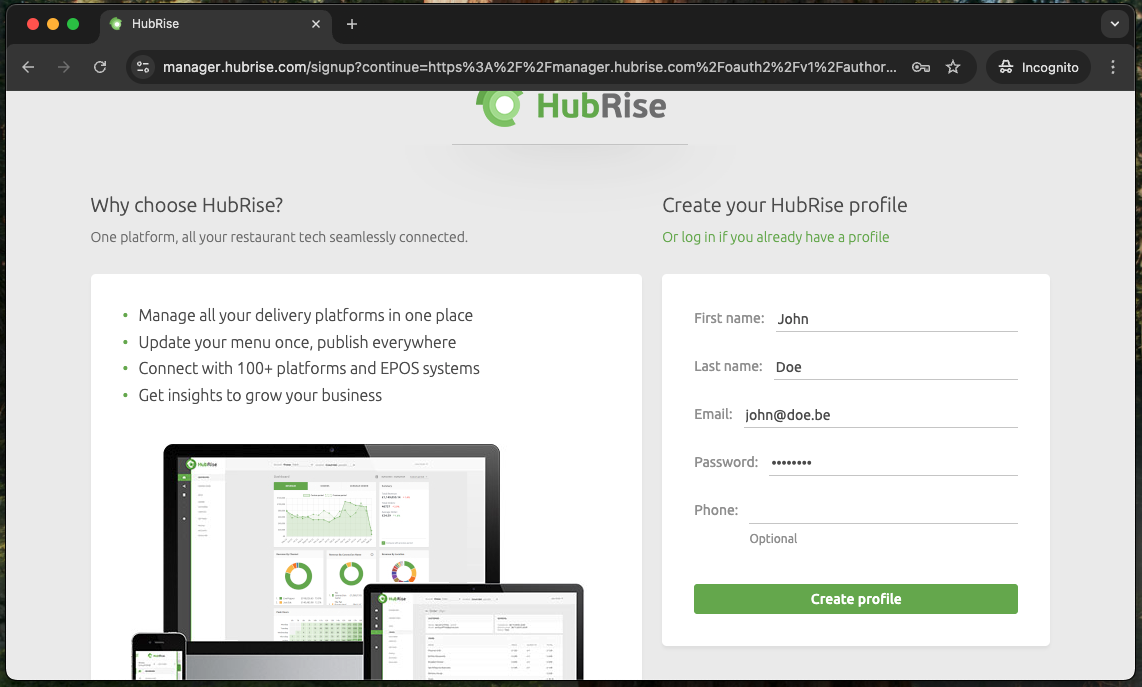Bookmark this page with the star icon
1142x687 pixels.
(x=953, y=67)
